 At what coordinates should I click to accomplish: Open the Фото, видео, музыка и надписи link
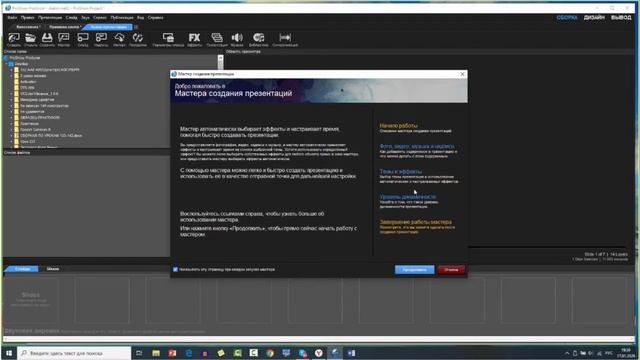tap(417, 146)
